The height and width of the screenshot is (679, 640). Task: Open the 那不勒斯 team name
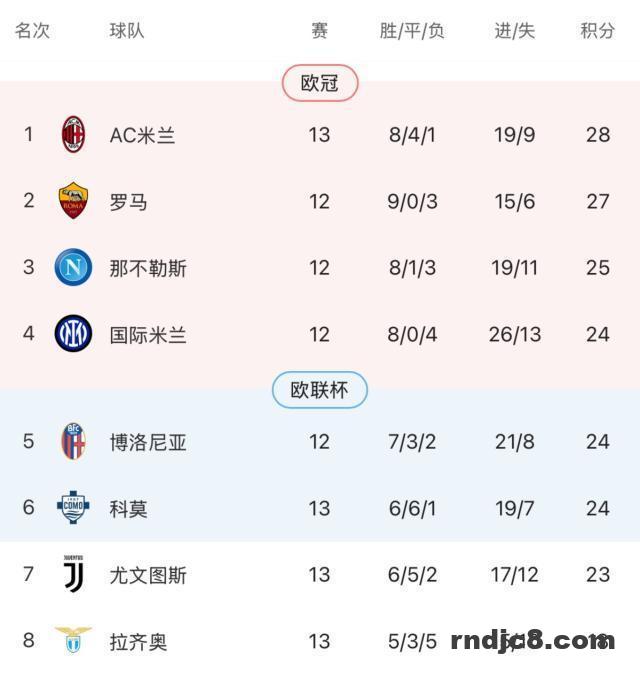[x=148, y=268]
